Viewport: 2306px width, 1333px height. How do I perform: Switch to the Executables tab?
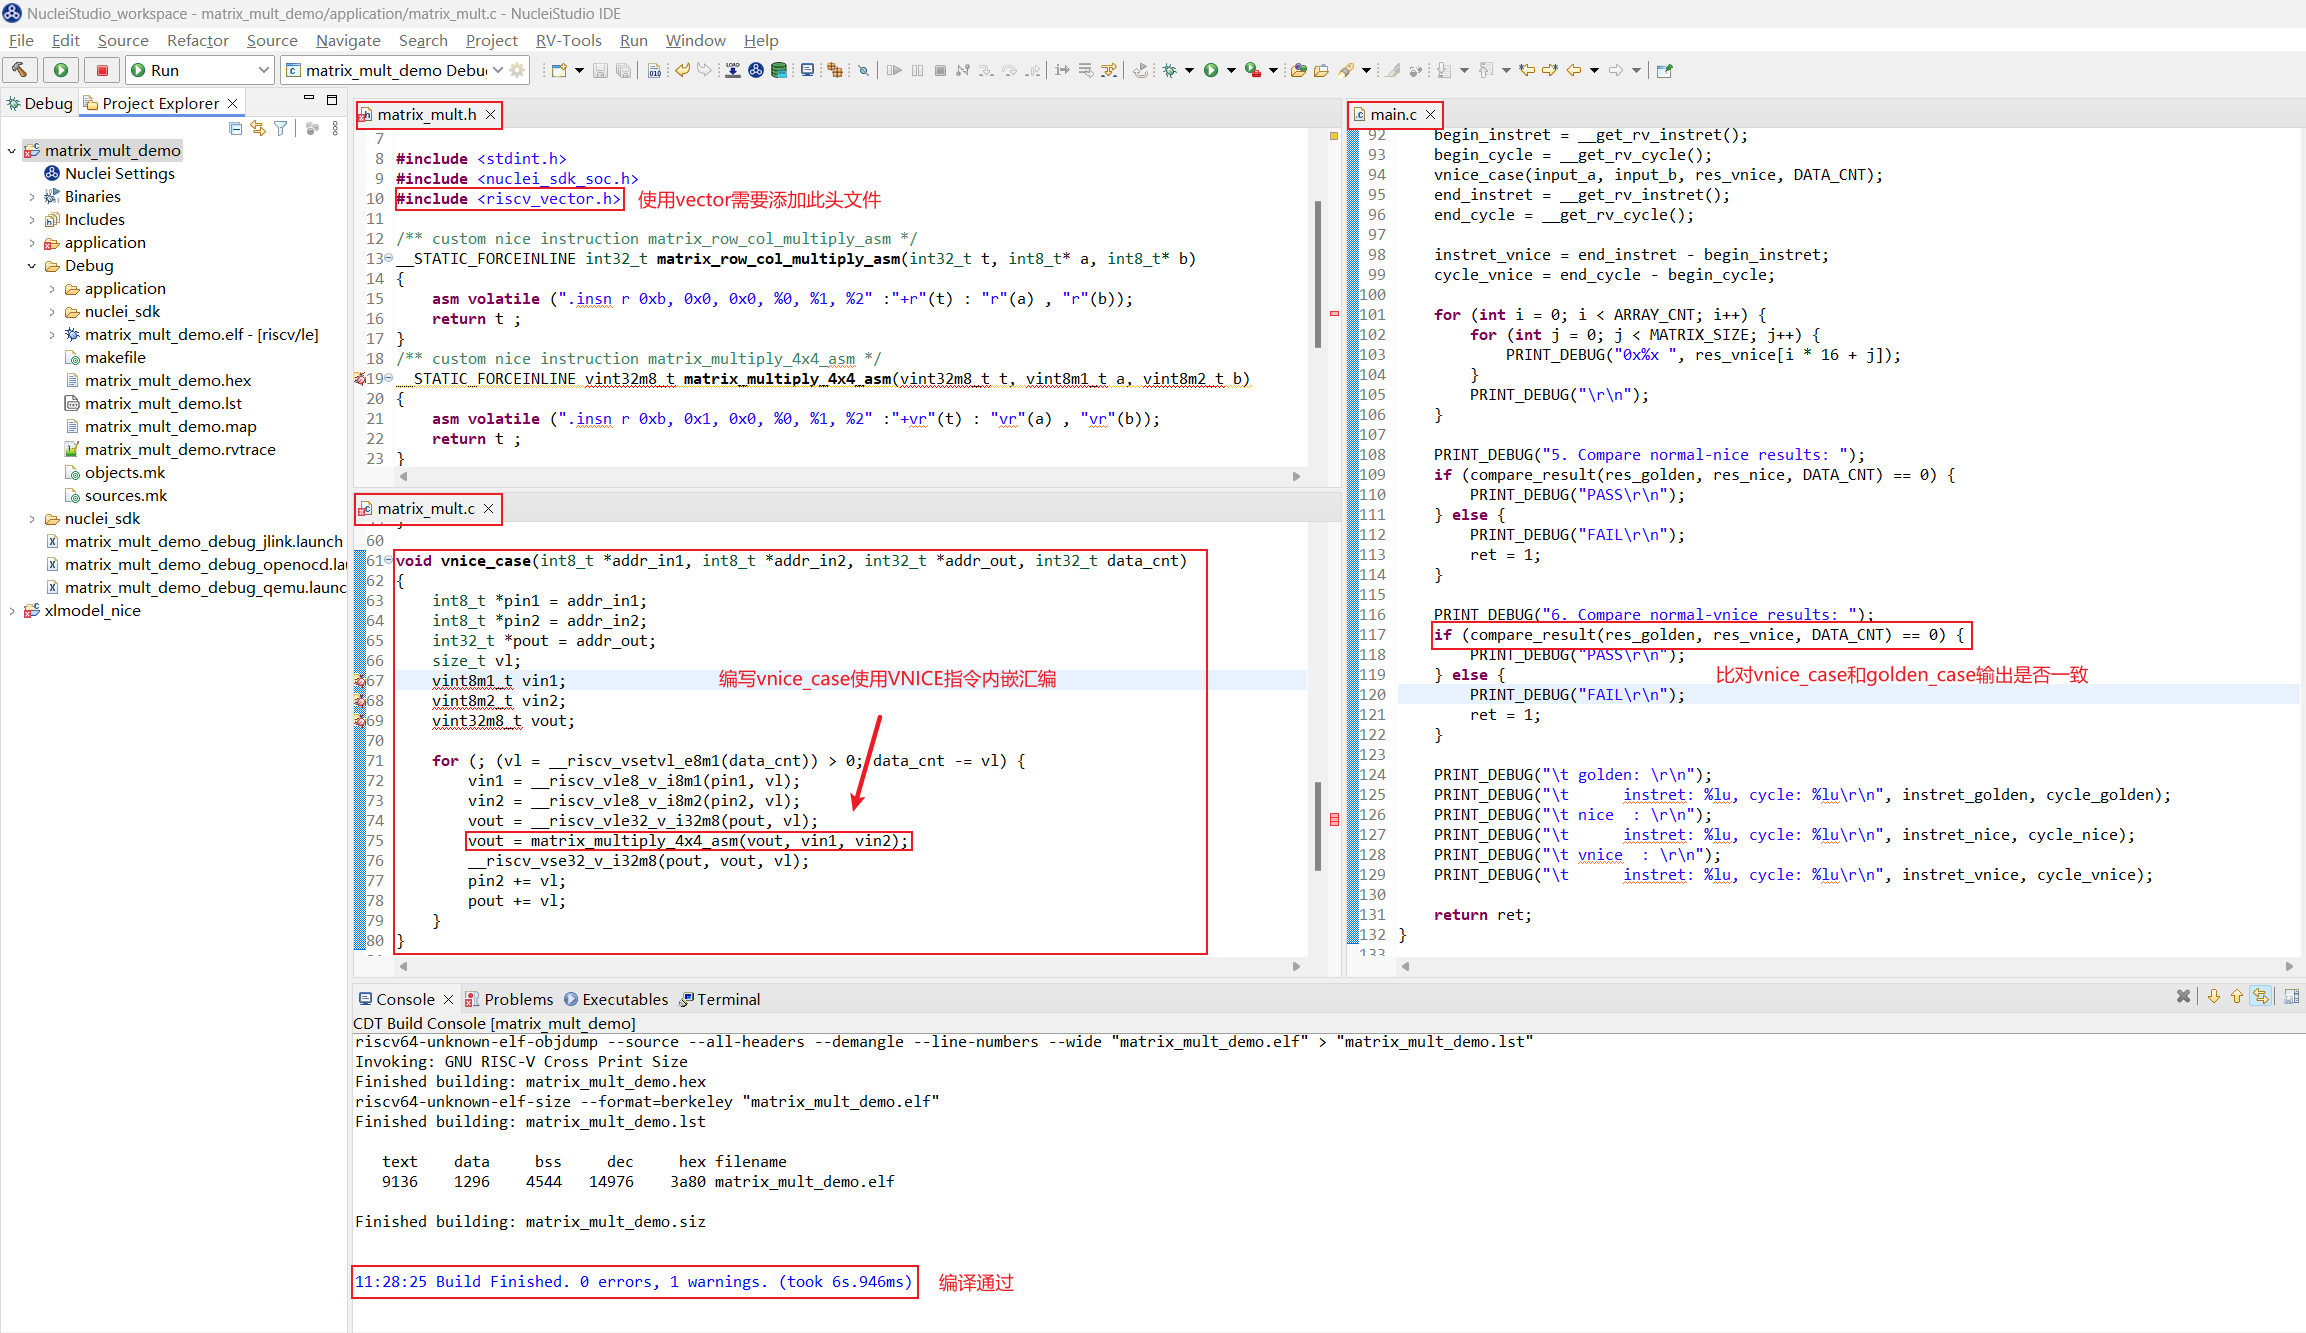coord(616,999)
